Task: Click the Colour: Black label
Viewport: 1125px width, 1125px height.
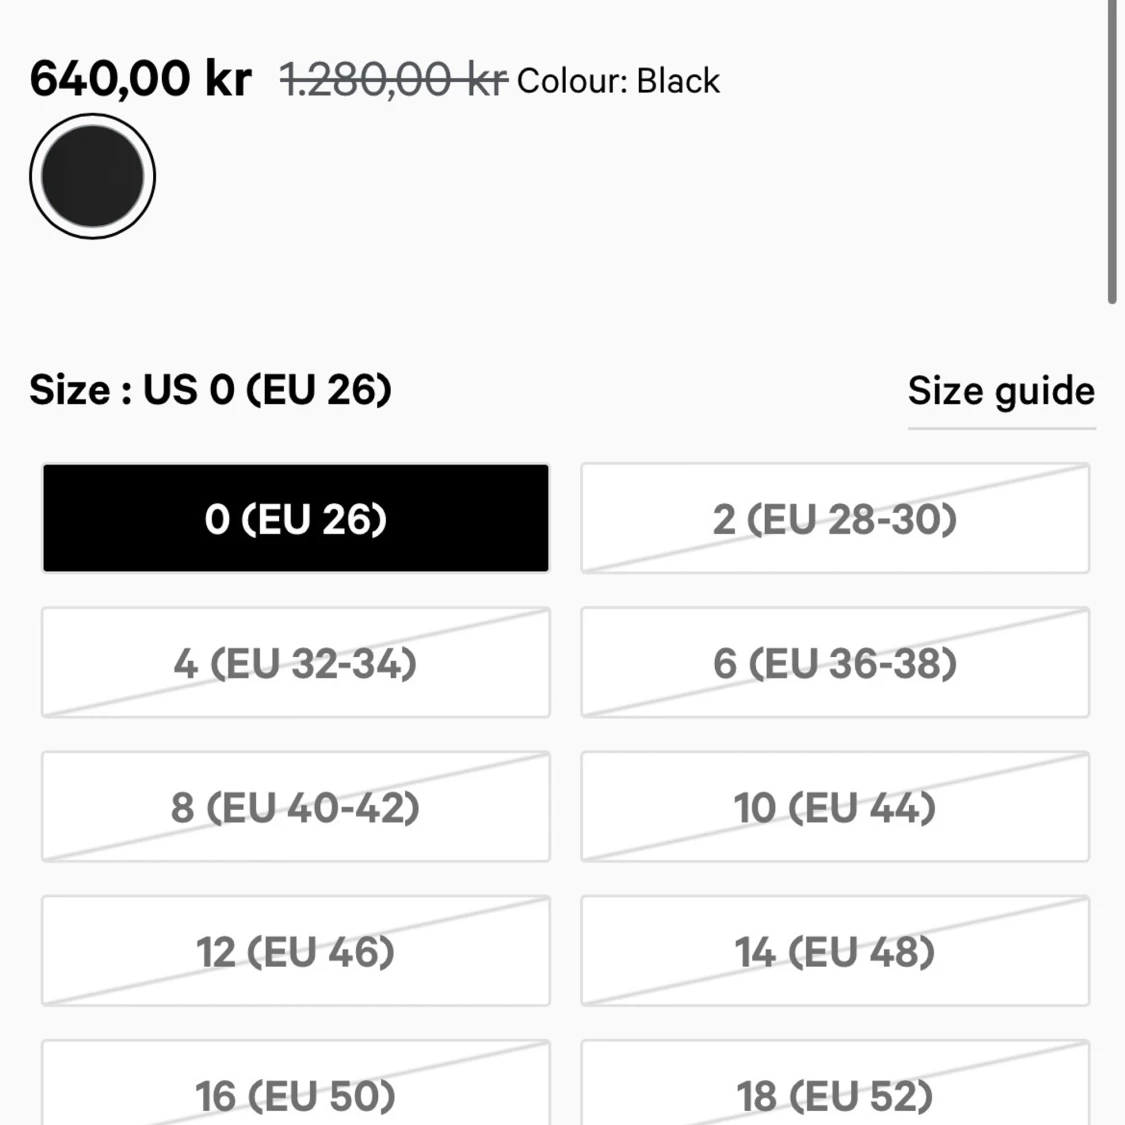Action: tap(618, 81)
